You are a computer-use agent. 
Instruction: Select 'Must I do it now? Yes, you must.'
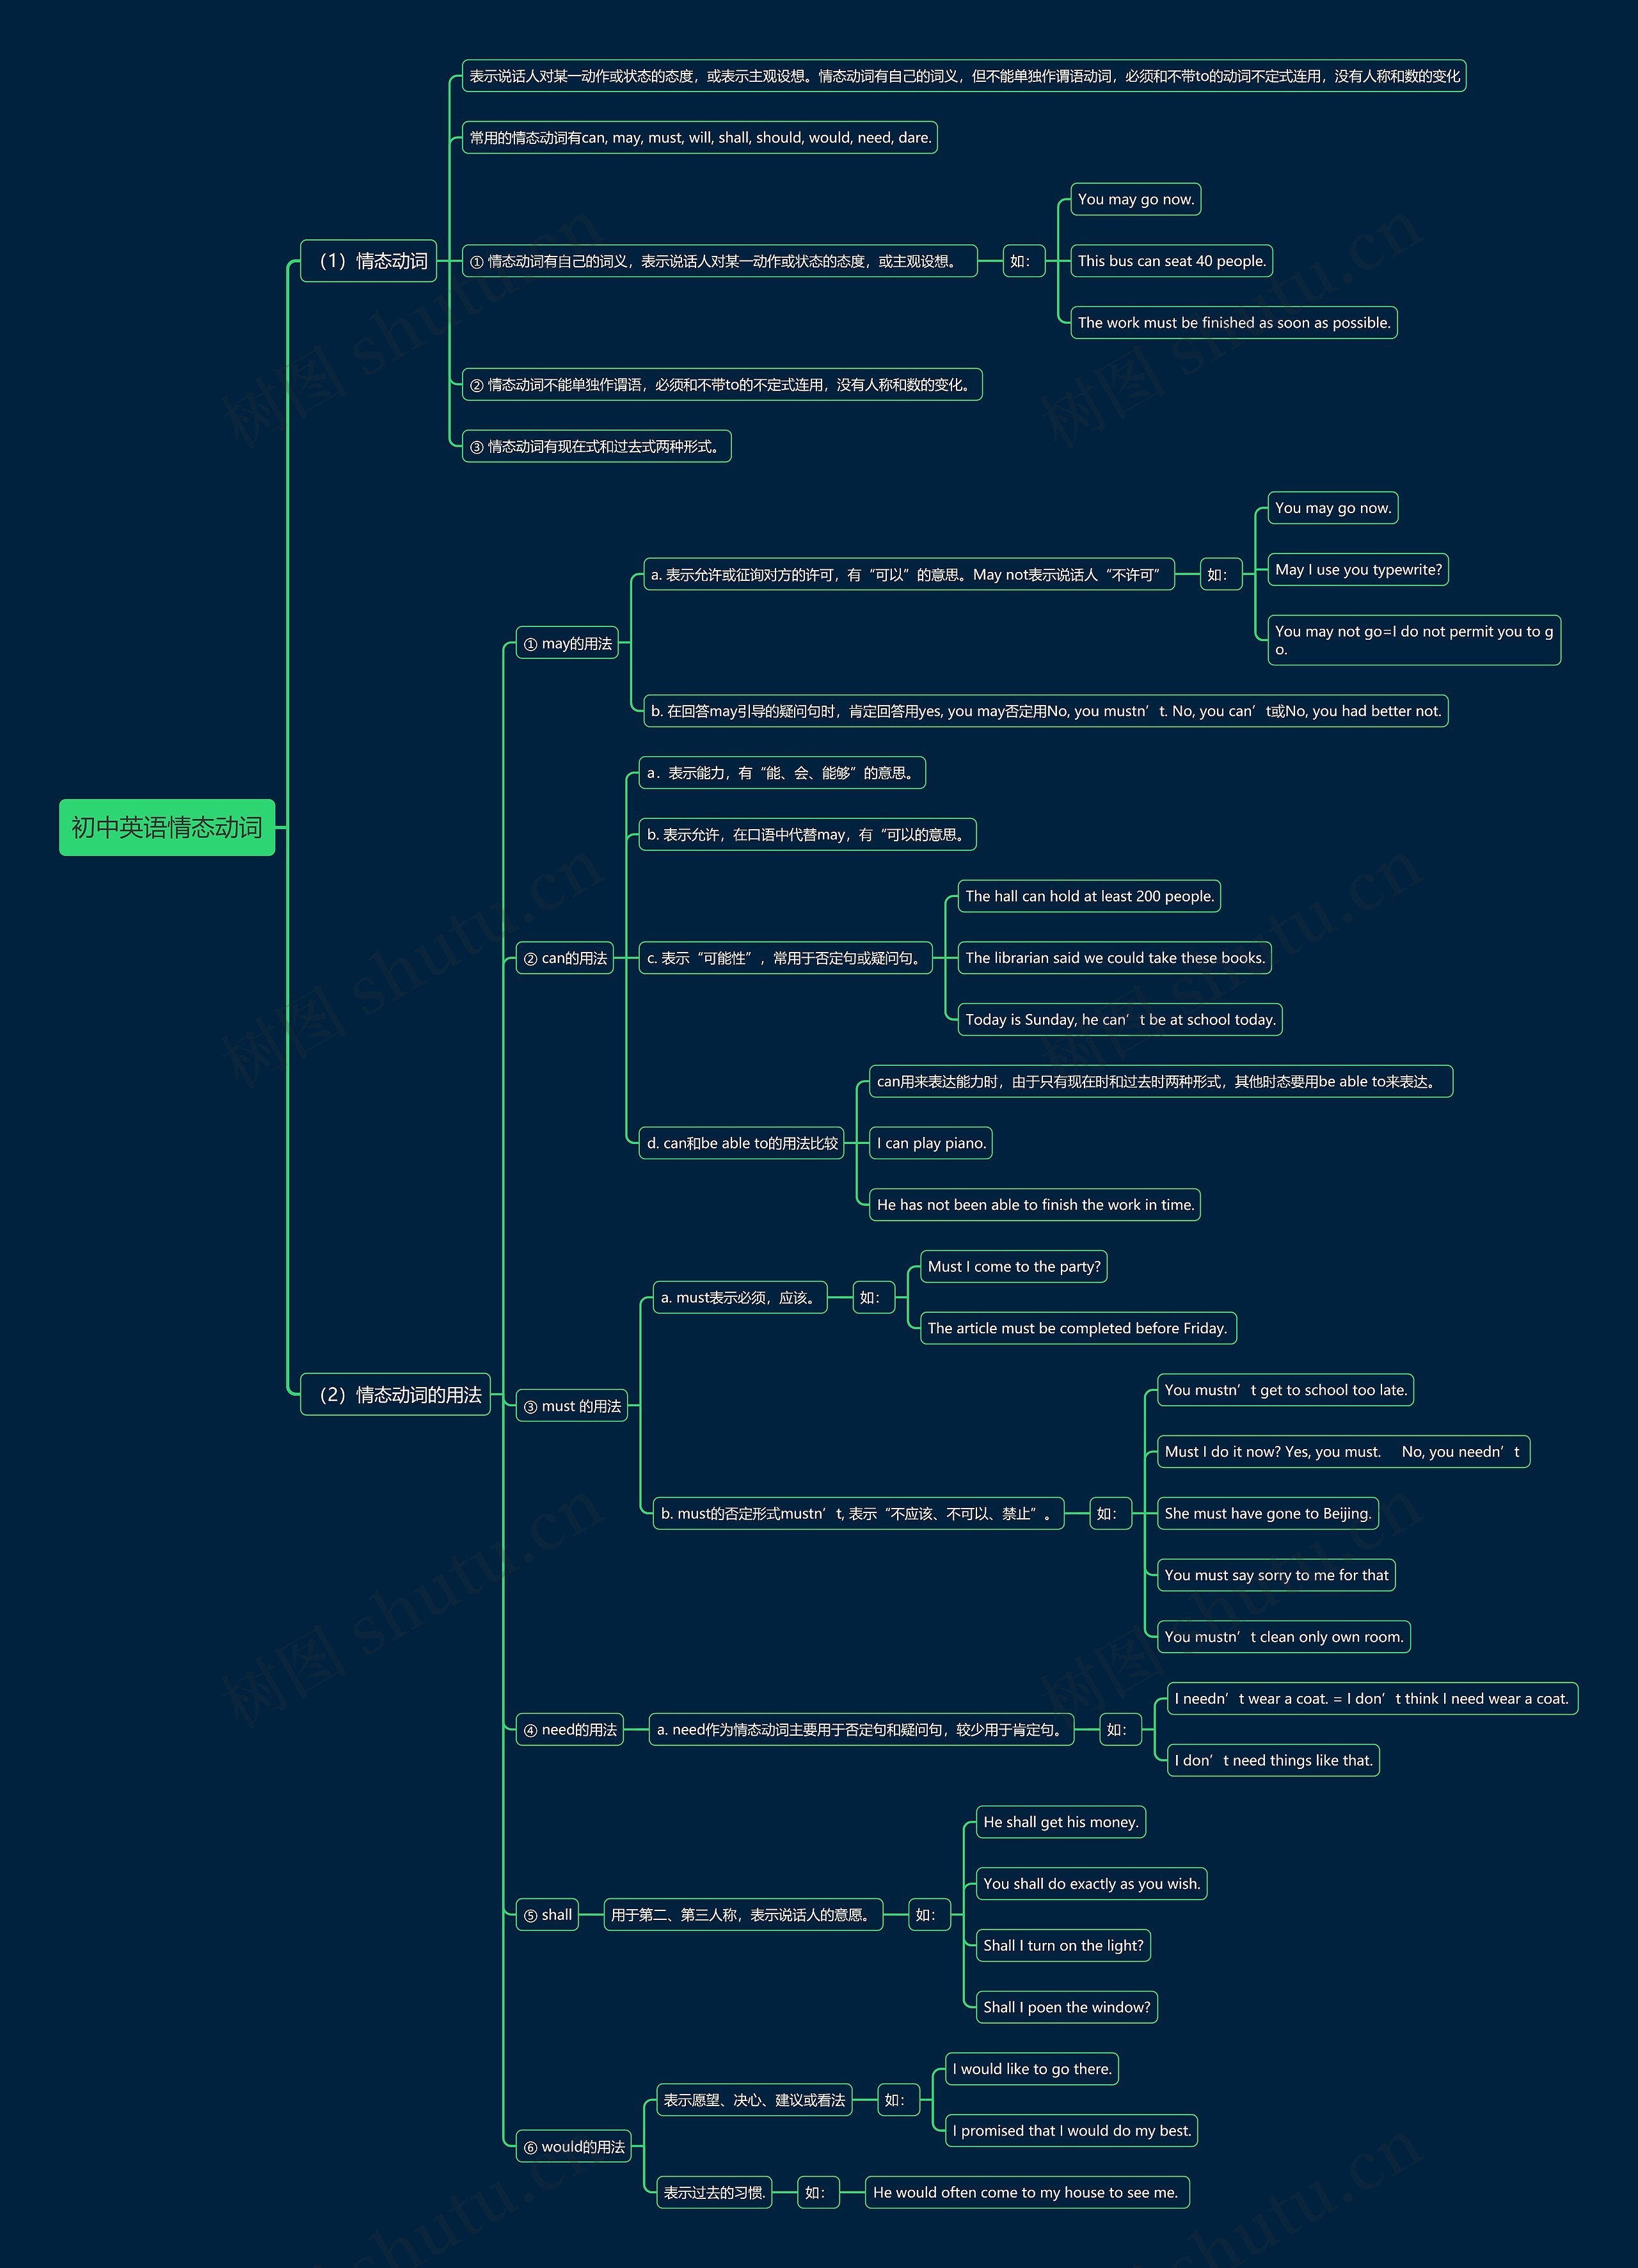(x=1343, y=1452)
